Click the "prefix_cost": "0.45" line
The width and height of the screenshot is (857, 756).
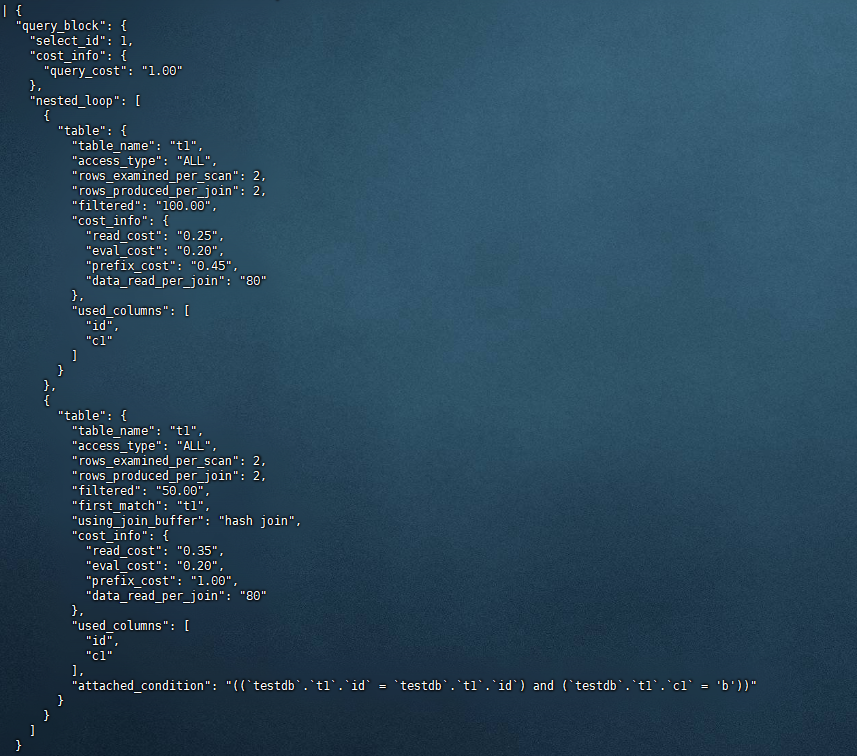[x=162, y=266]
